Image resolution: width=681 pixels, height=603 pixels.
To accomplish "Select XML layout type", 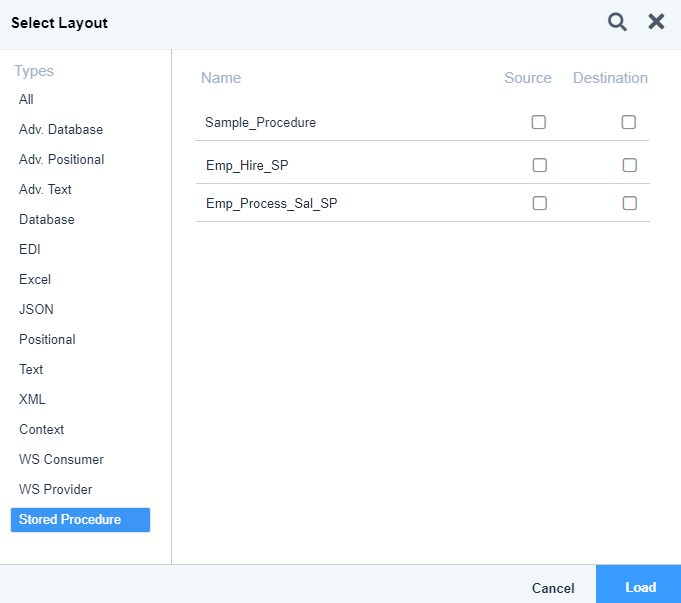I will pos(32,399).
